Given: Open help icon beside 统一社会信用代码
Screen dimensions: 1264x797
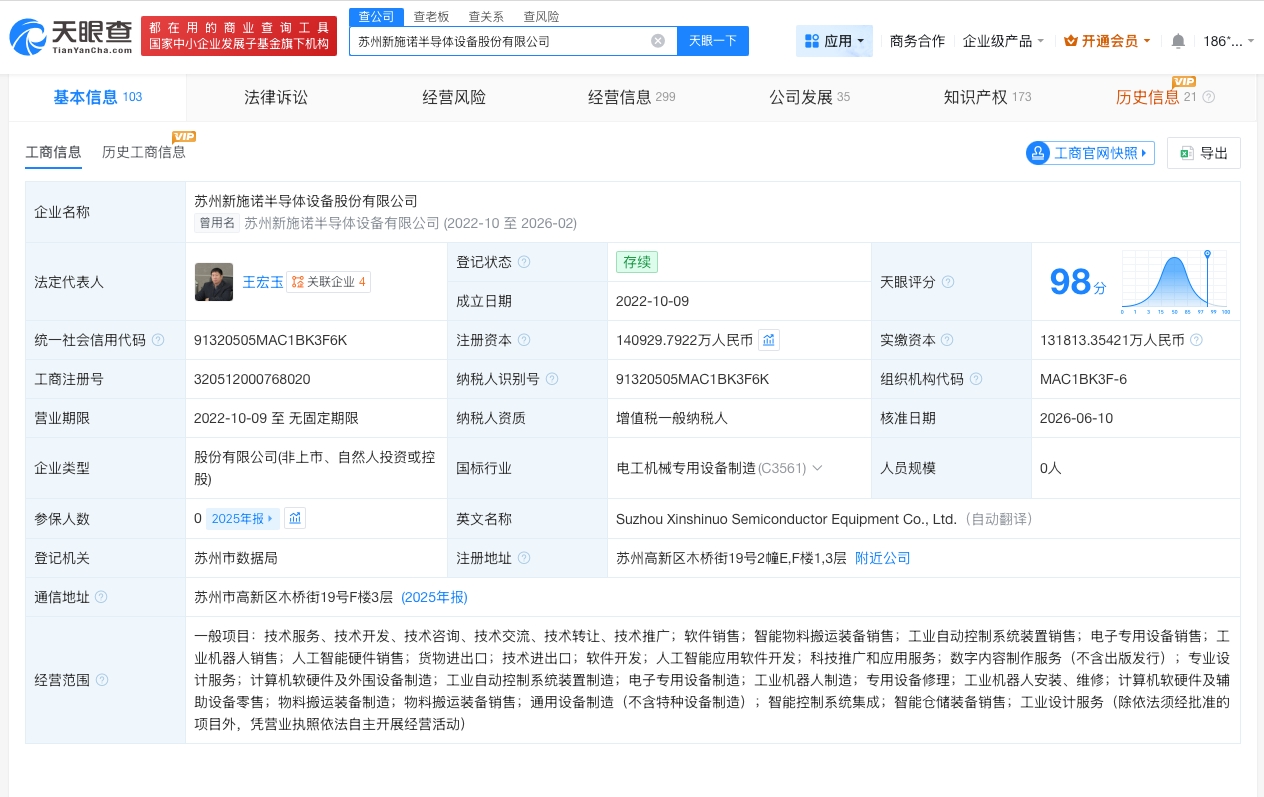Looking at the screenshot, I should click(158, 340).
